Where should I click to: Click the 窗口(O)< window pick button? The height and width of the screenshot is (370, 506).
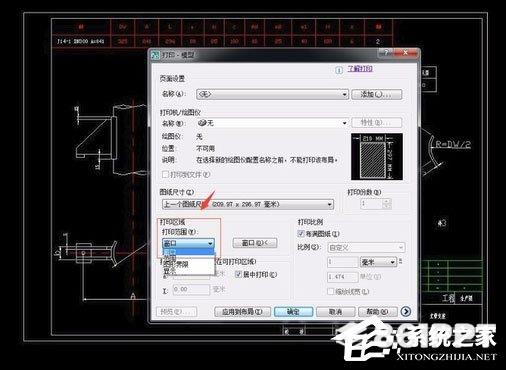255,243
